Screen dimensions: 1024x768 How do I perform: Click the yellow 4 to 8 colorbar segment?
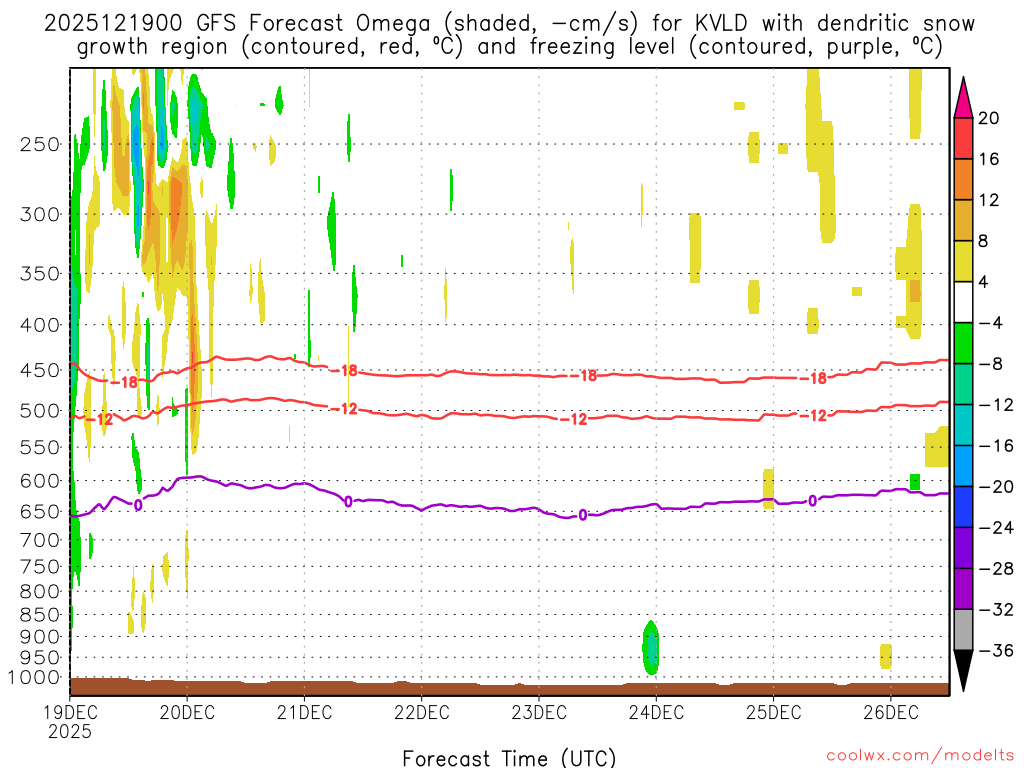[x=963, y=262]
